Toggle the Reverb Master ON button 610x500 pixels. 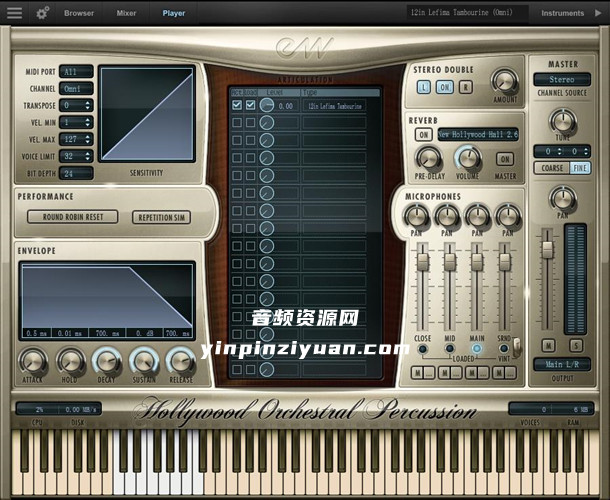(505, 159)
